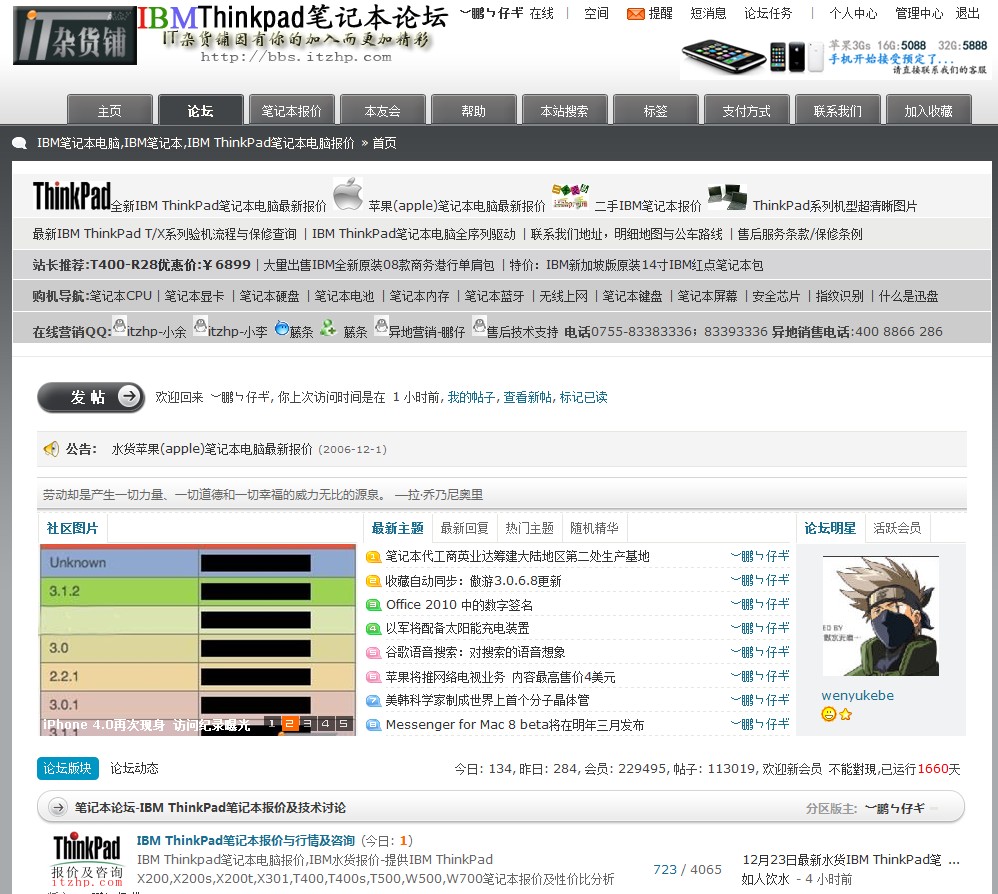Click the green MSN people icon
998x894 pixels.
[x=328, y=328]
